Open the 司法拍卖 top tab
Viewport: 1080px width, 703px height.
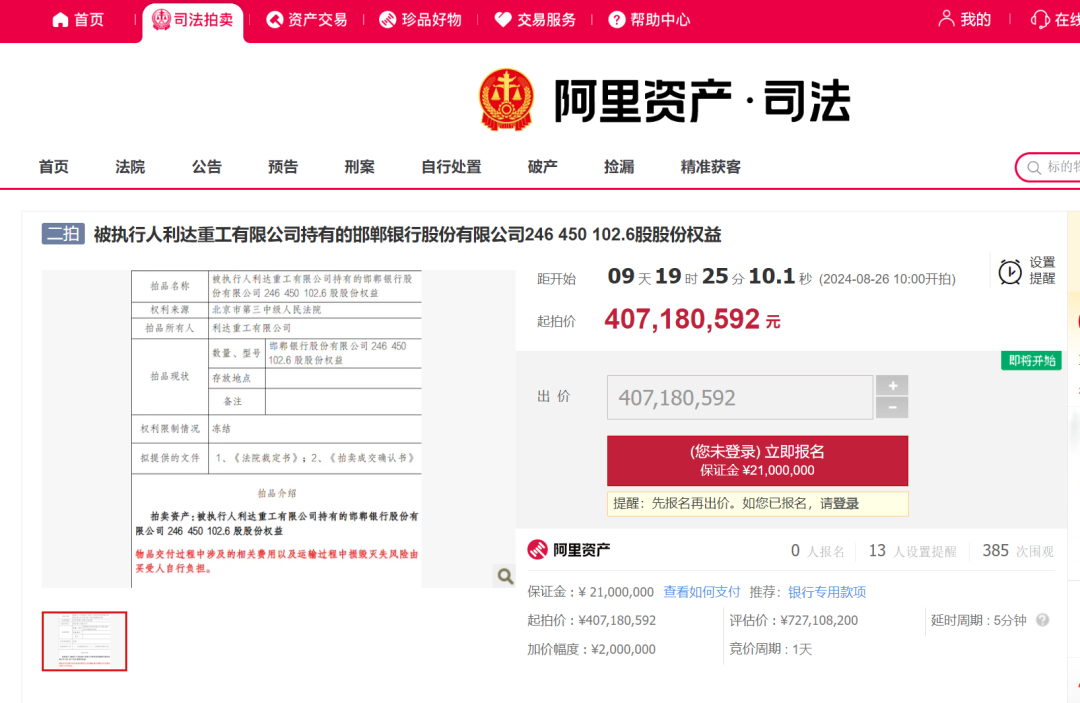pyautogui.click(x=193, y=21)
